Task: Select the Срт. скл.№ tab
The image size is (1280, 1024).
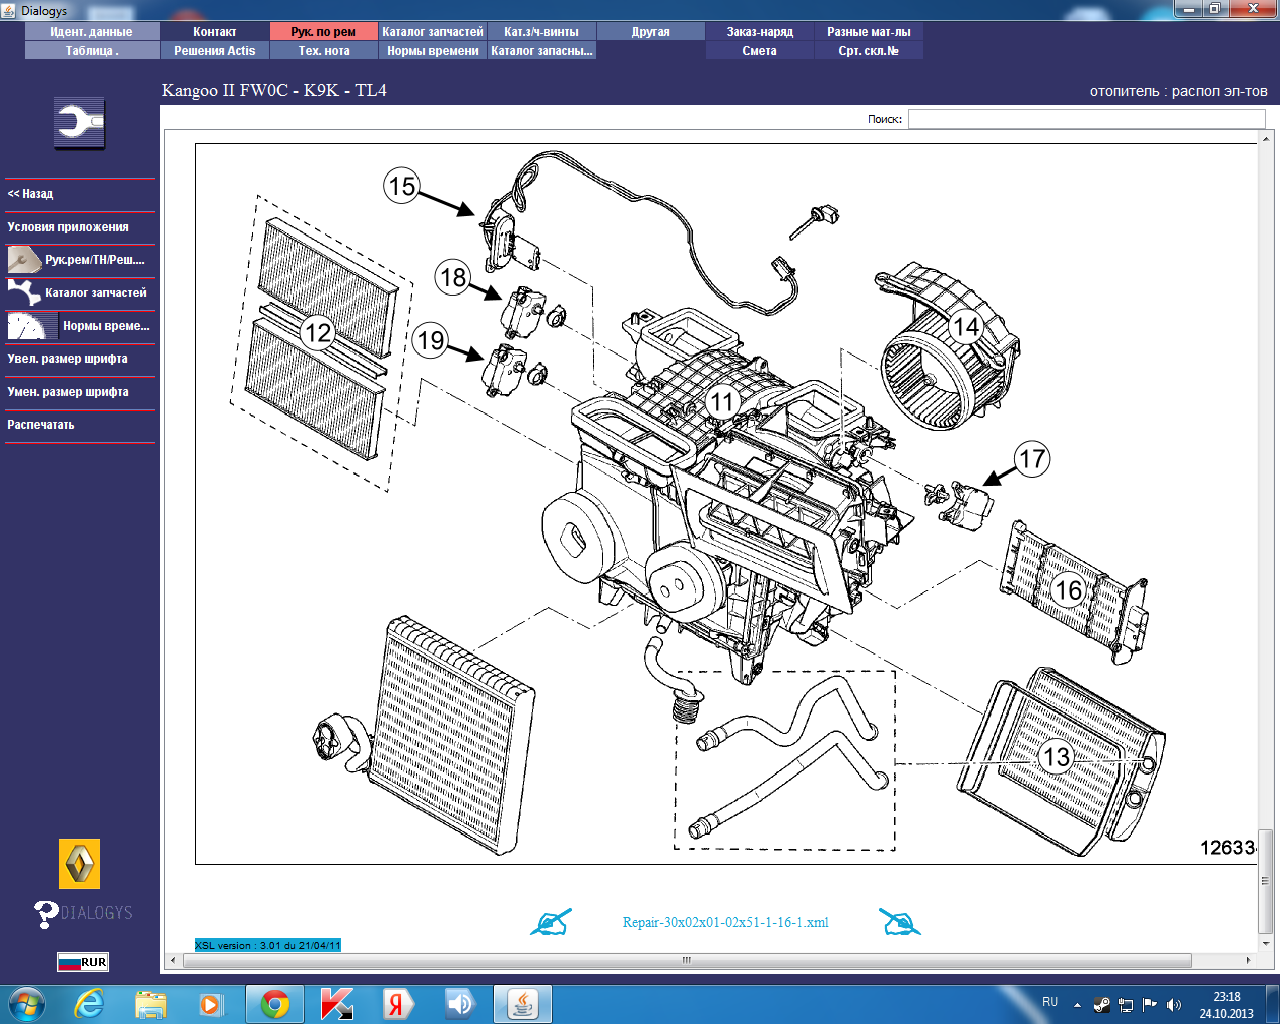Action: click(869, 51)
